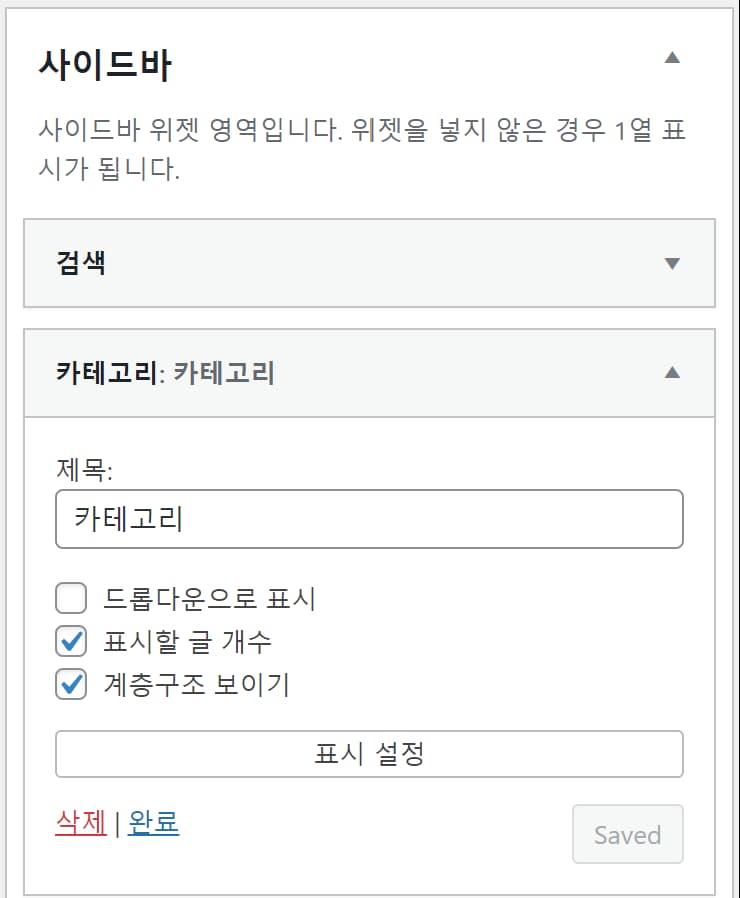Click the 표시할 글 개수 label text
This screenshot has width=740, height=898.
[x=187, y=641]
